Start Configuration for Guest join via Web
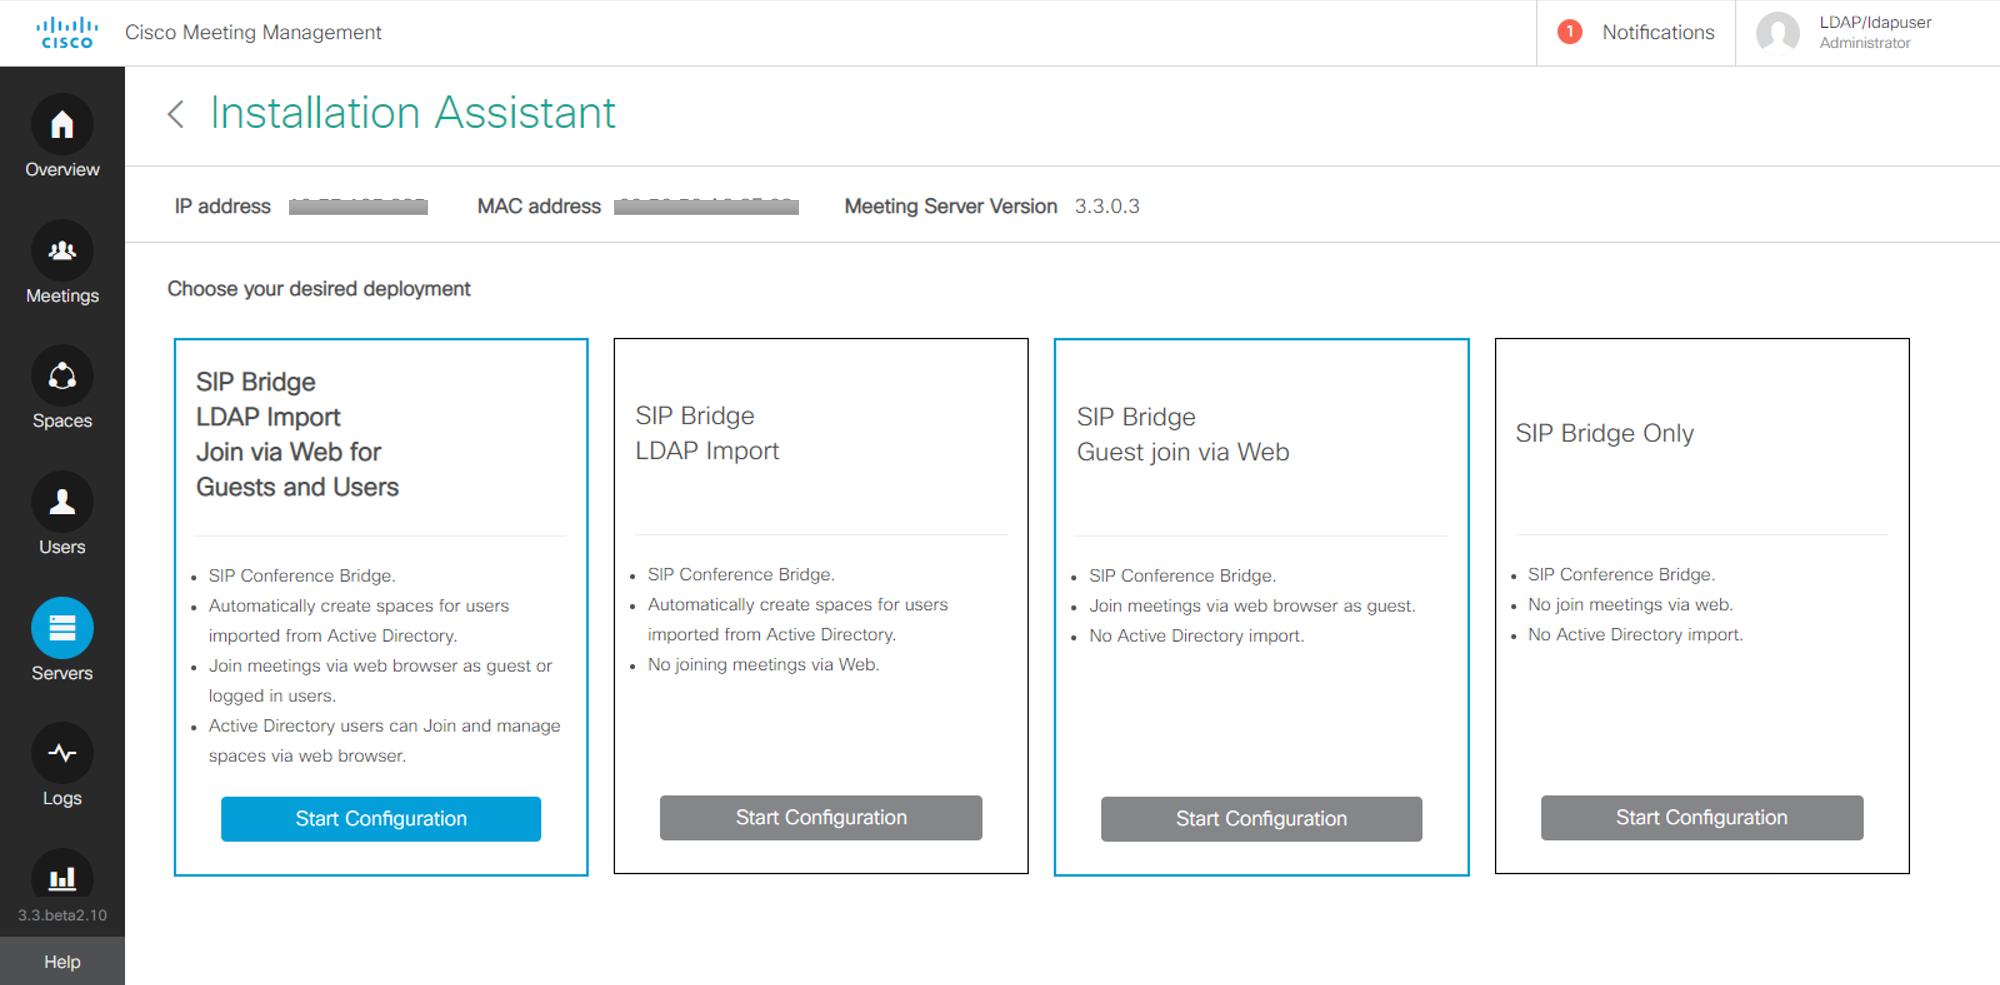 coord(1261,819)
